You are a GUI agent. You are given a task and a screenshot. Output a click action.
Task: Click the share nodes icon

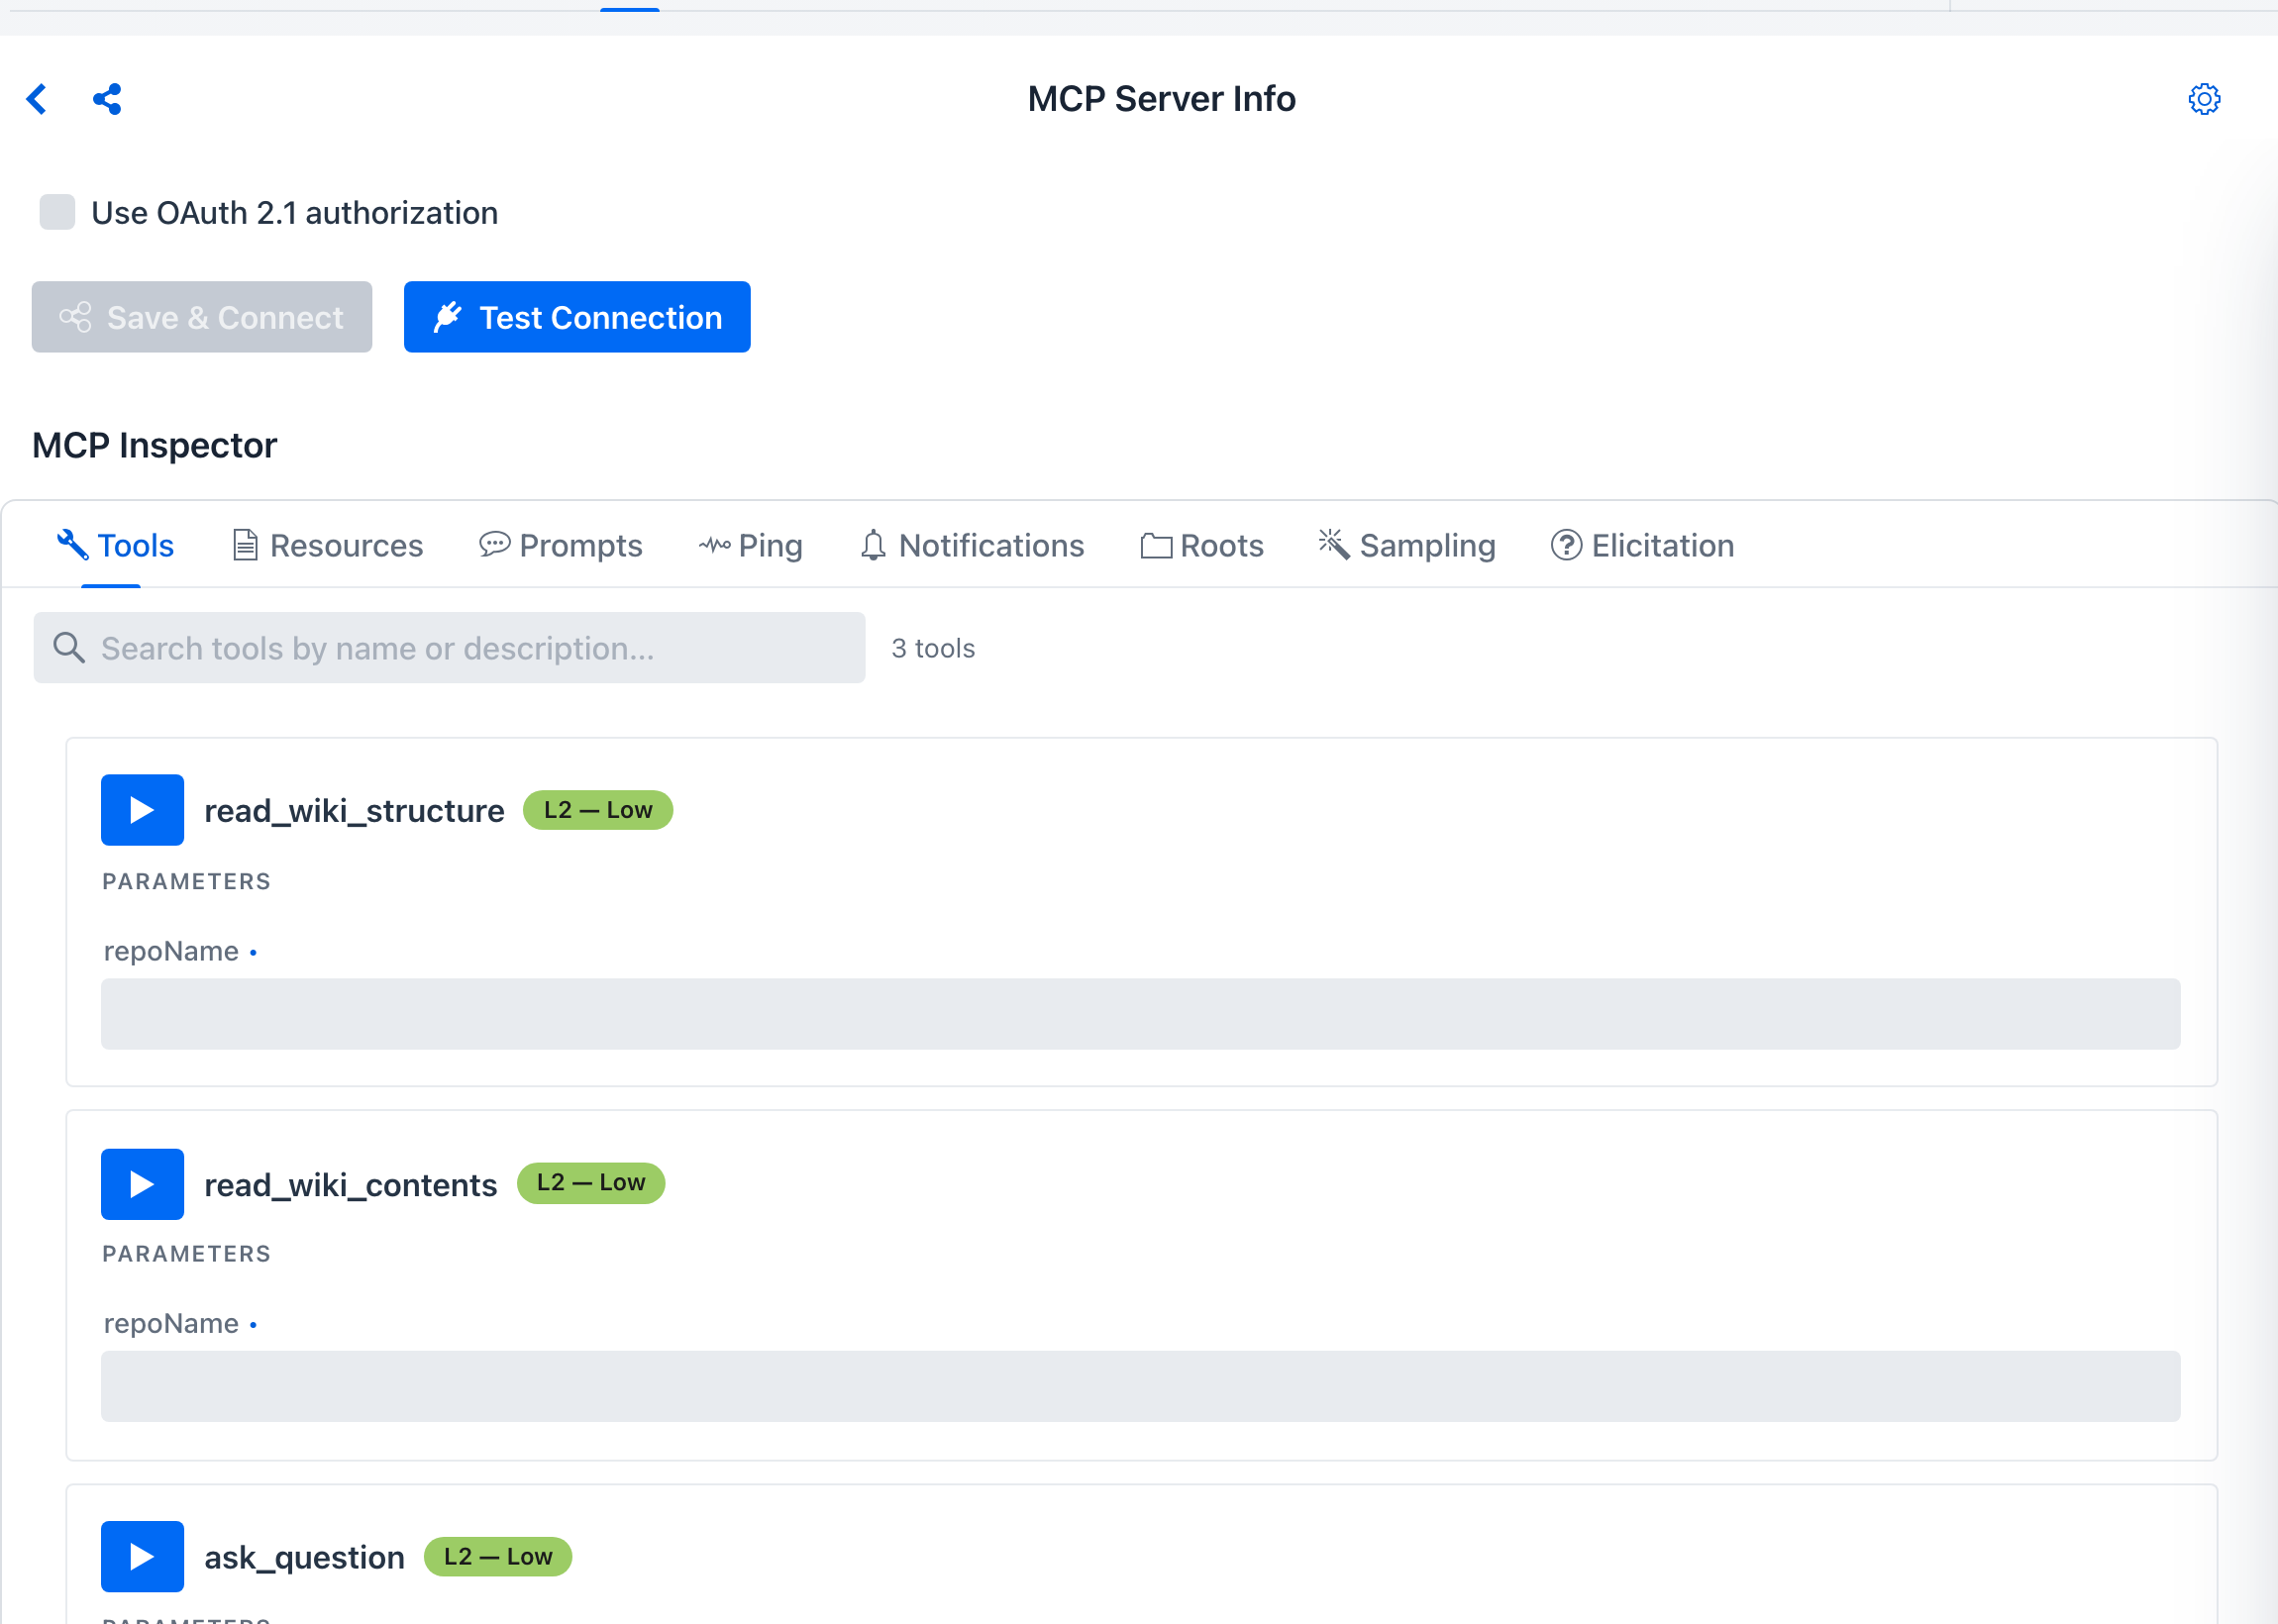[107, 99]
